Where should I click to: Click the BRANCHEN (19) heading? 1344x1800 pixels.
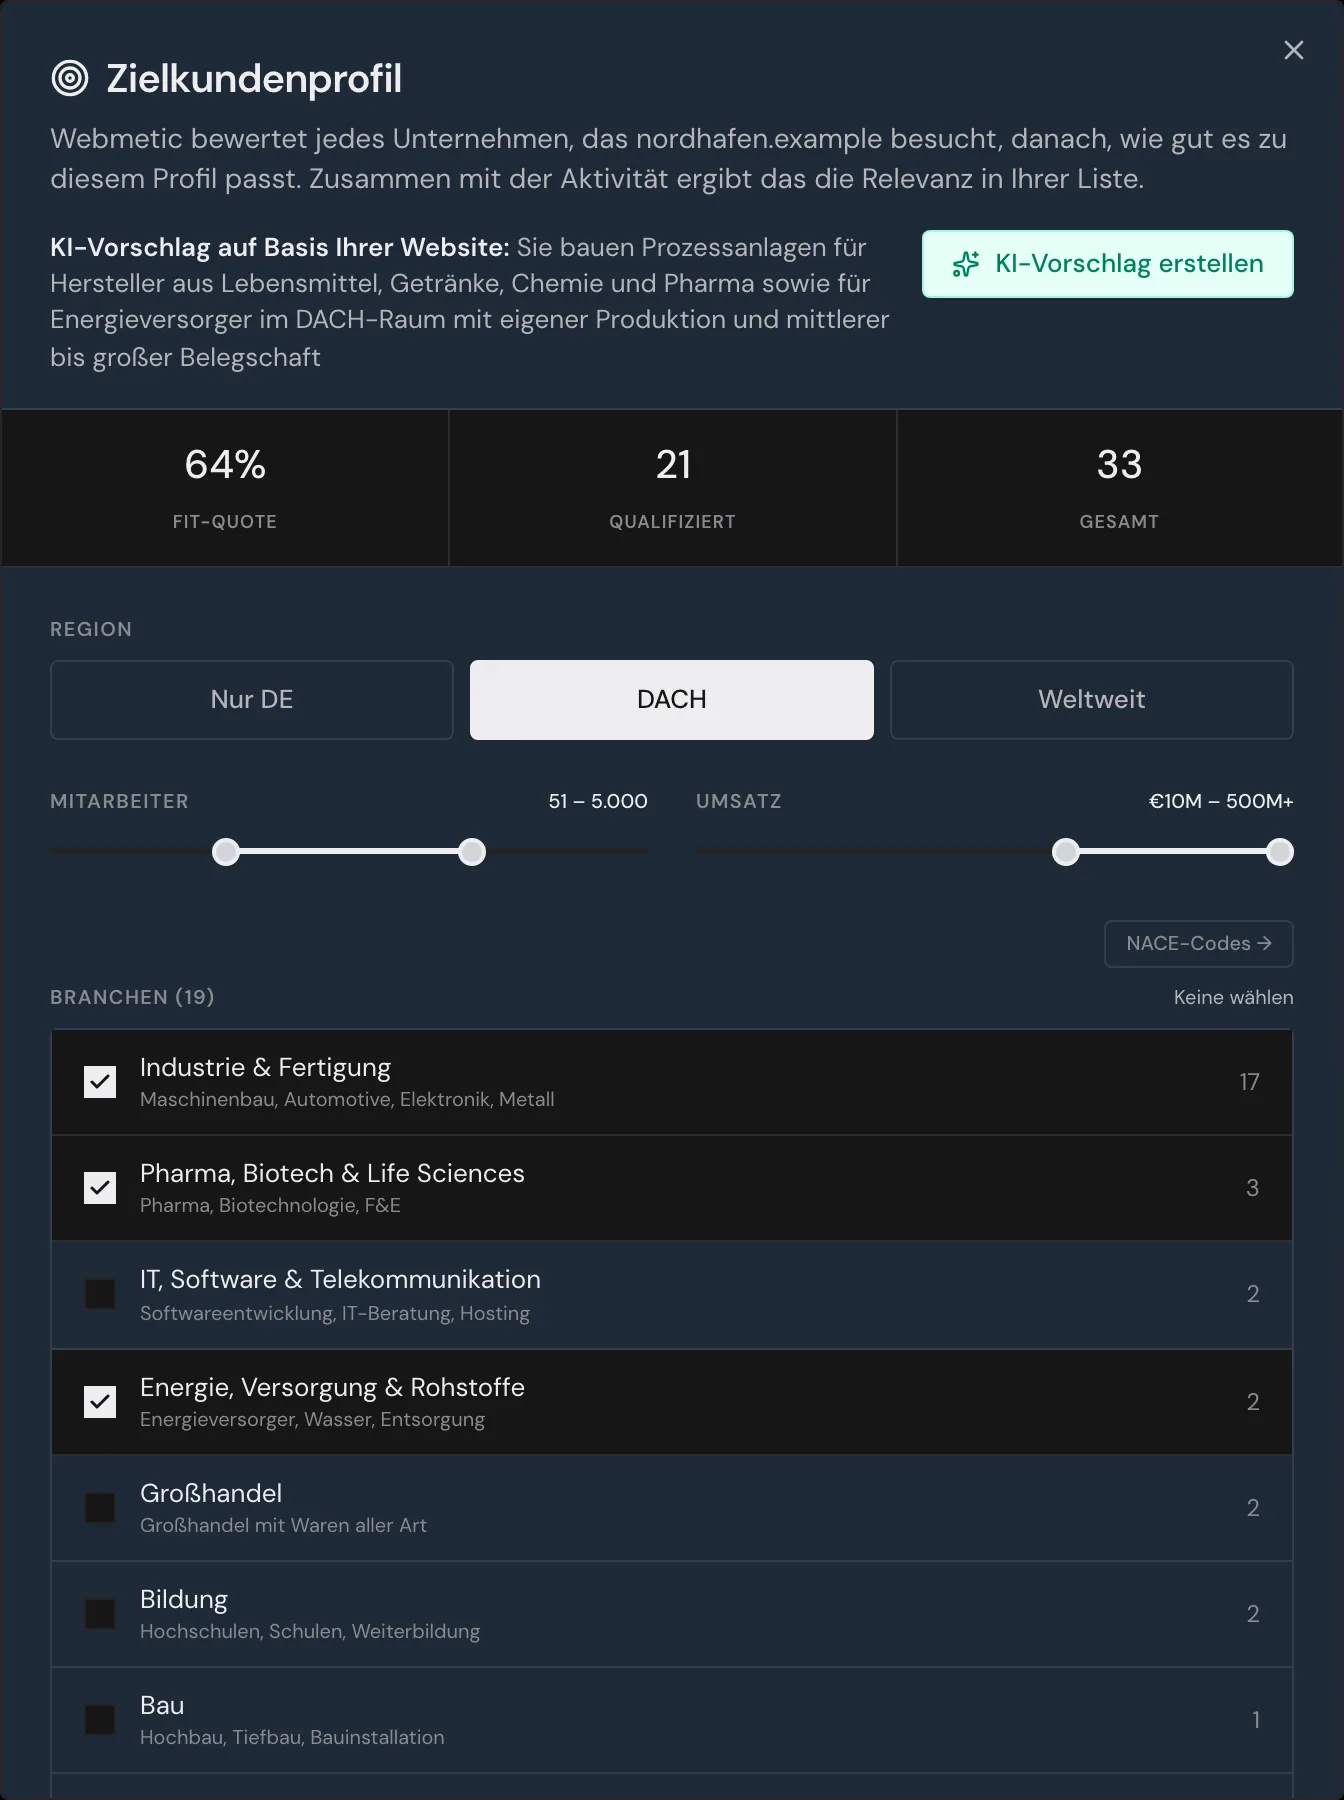tap(132, 997)
